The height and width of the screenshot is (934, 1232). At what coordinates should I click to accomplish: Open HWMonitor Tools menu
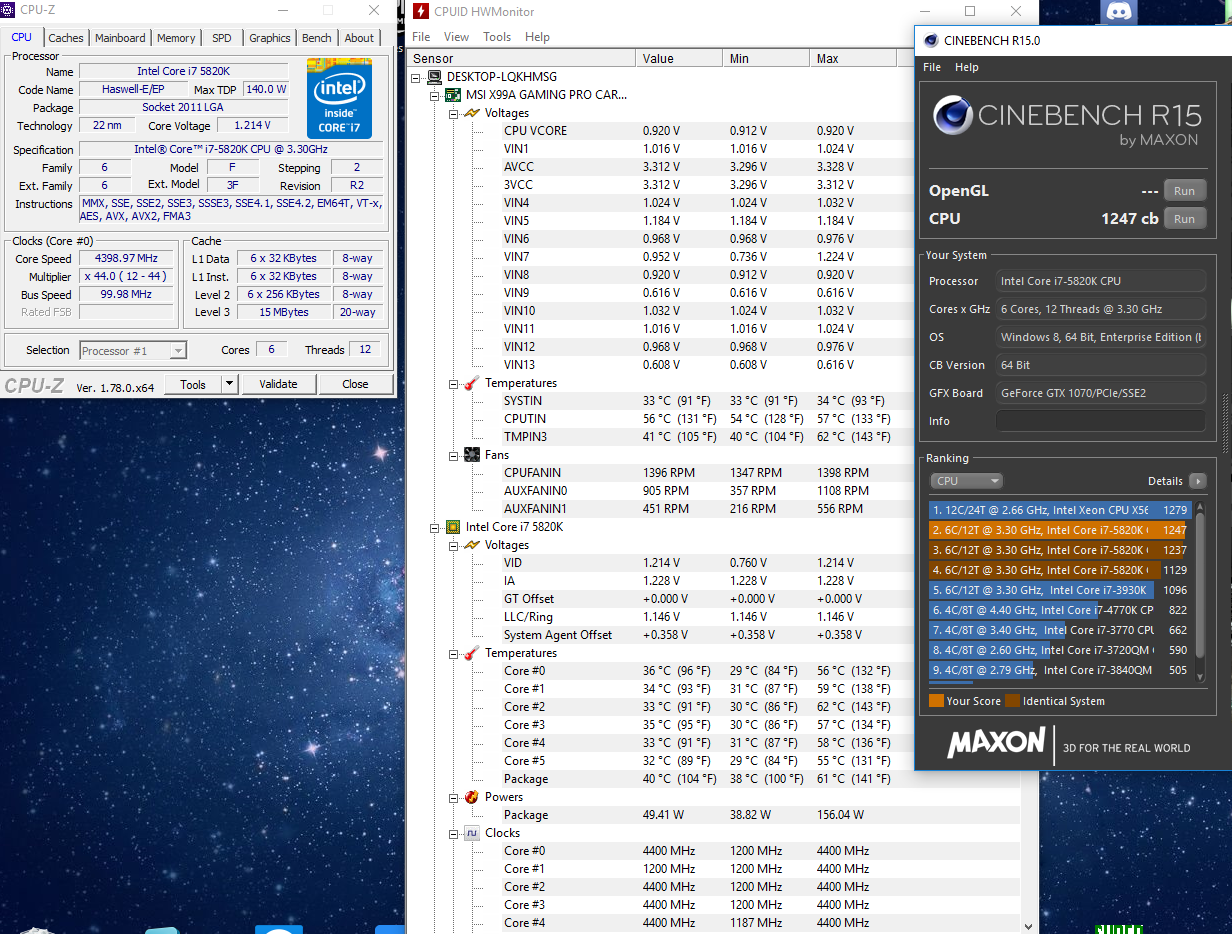point(497,37)
